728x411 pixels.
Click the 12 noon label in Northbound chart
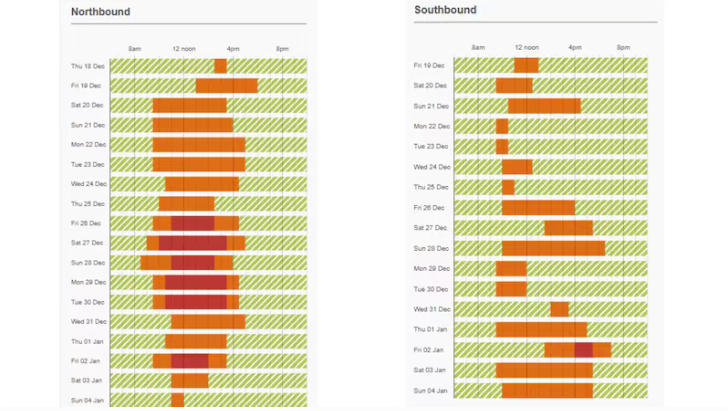(184, 48)
